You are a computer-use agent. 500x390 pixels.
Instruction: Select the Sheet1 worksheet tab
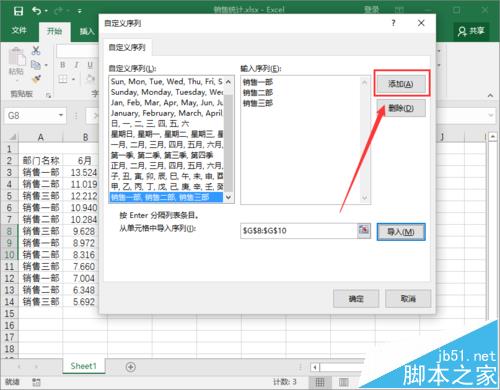83,366
